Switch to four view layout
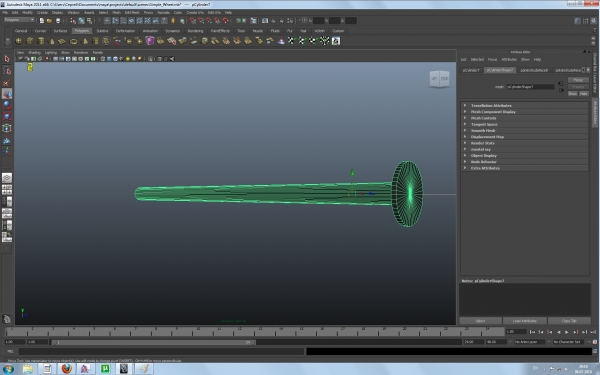This screenshot has width=600, height=375. tap(7, 189)
